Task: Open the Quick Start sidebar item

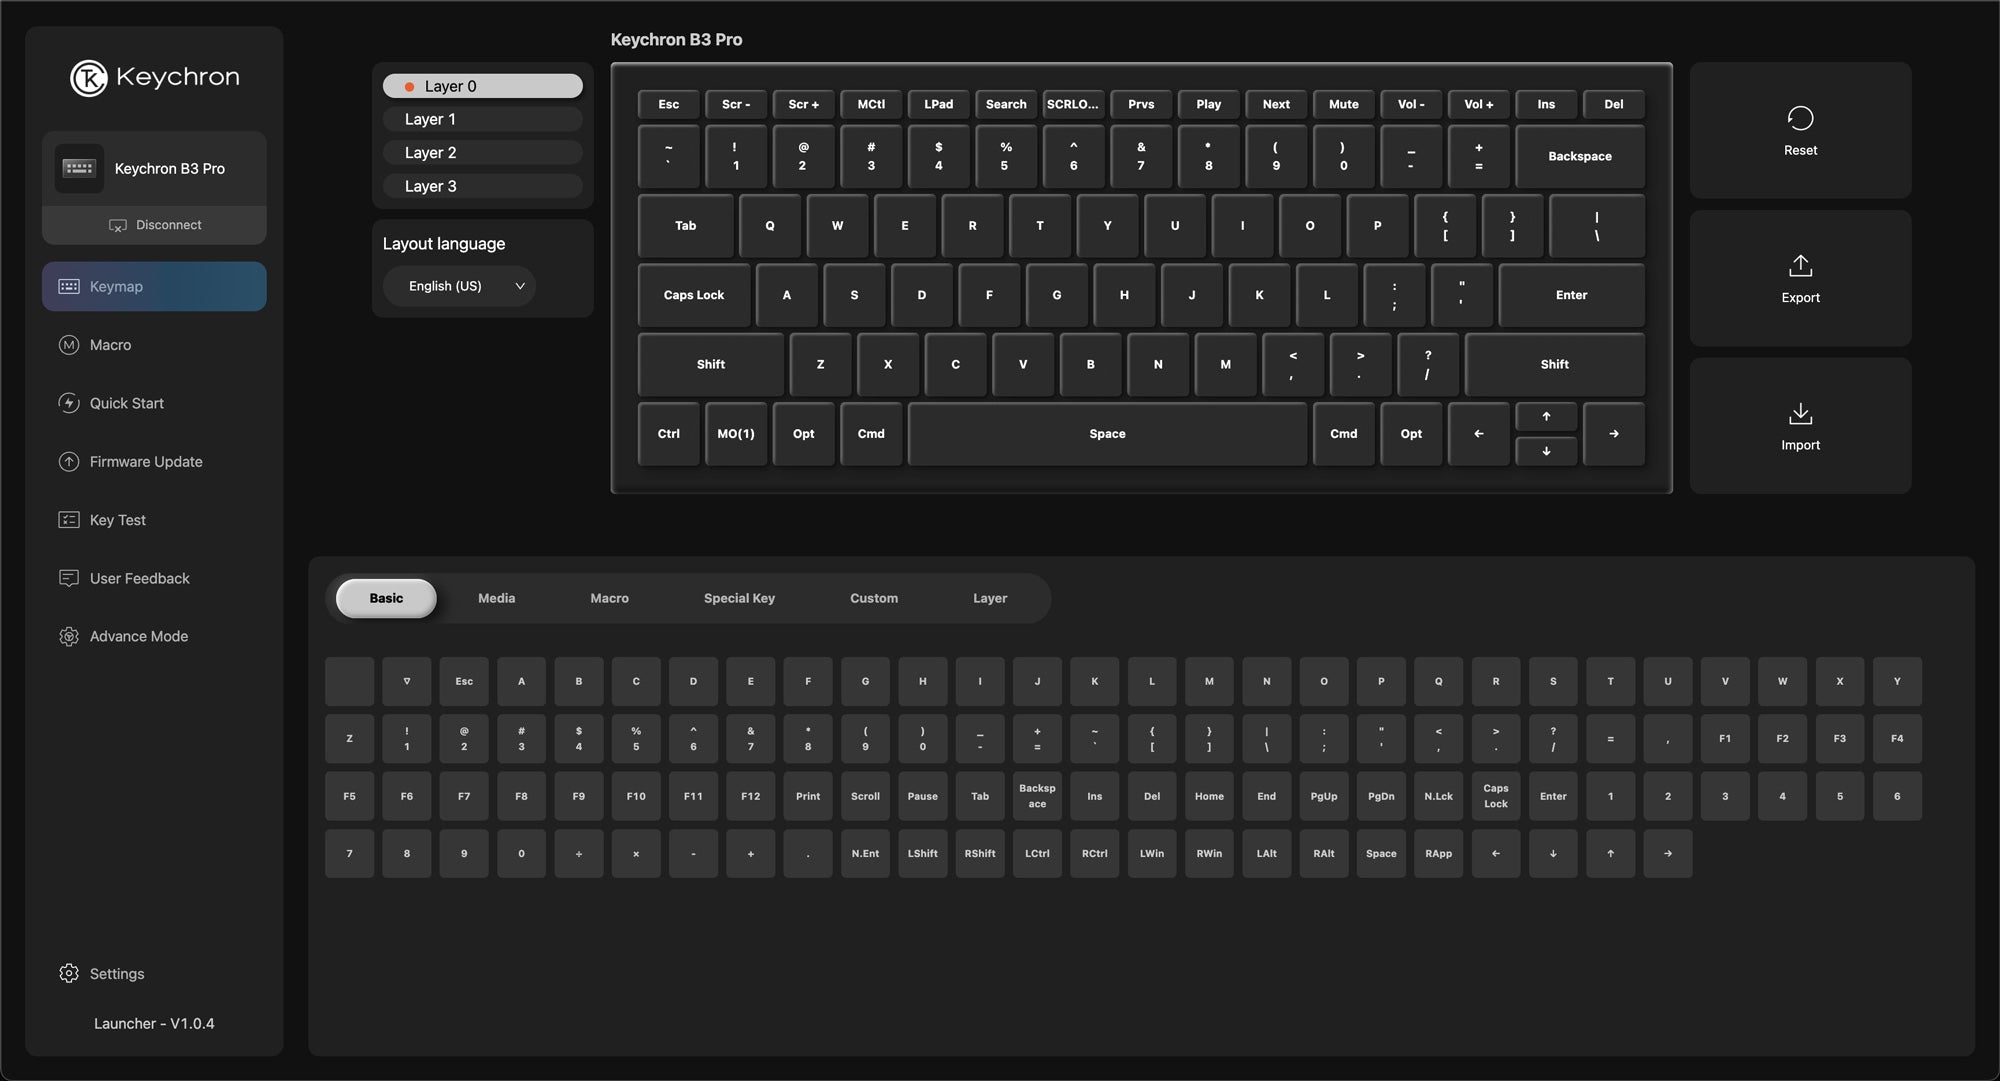Action: tap(126, 403)
